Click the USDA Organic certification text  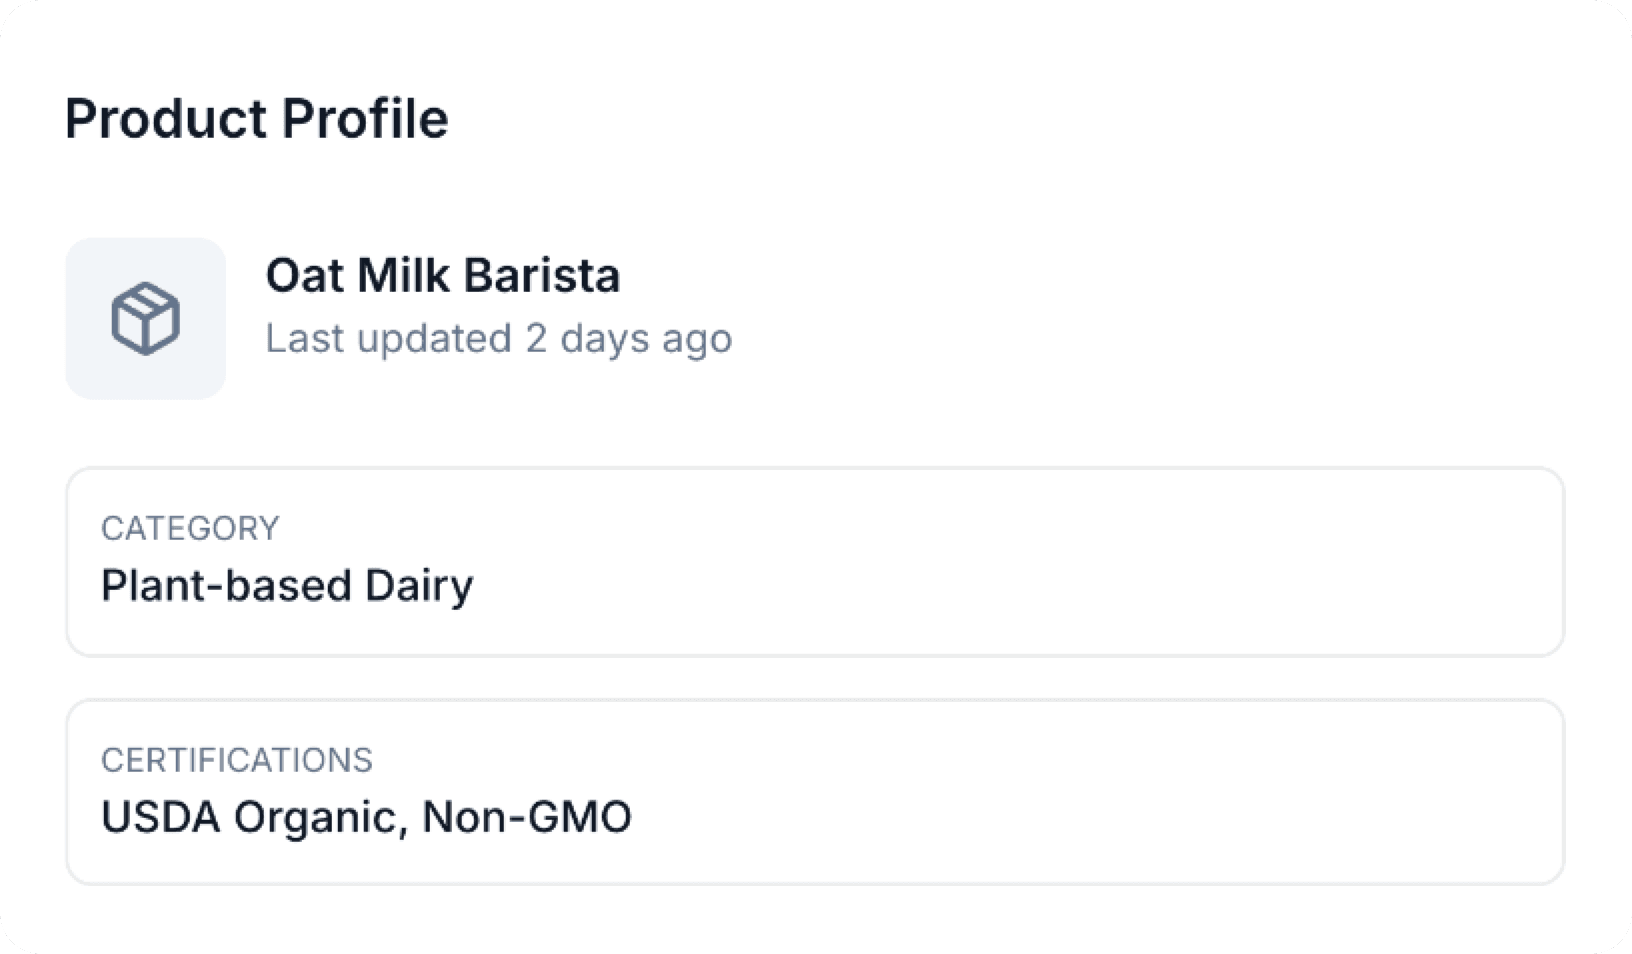[x=254, y=817]
